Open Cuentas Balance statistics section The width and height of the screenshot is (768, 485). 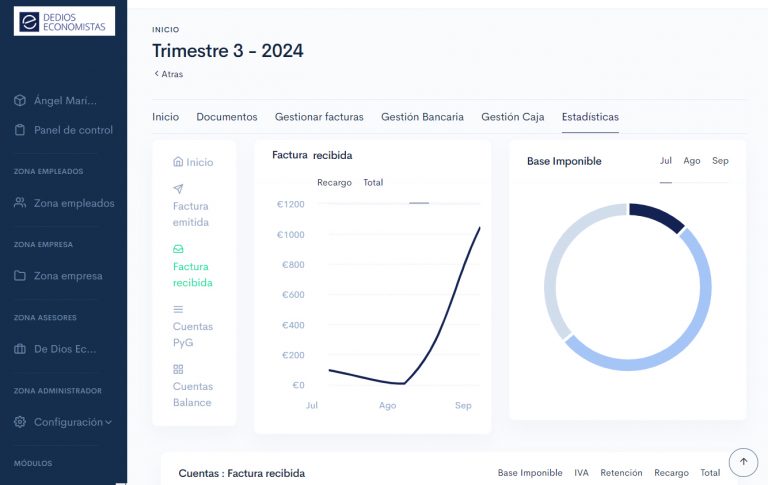pyautogui.click(x=192, y=394)
